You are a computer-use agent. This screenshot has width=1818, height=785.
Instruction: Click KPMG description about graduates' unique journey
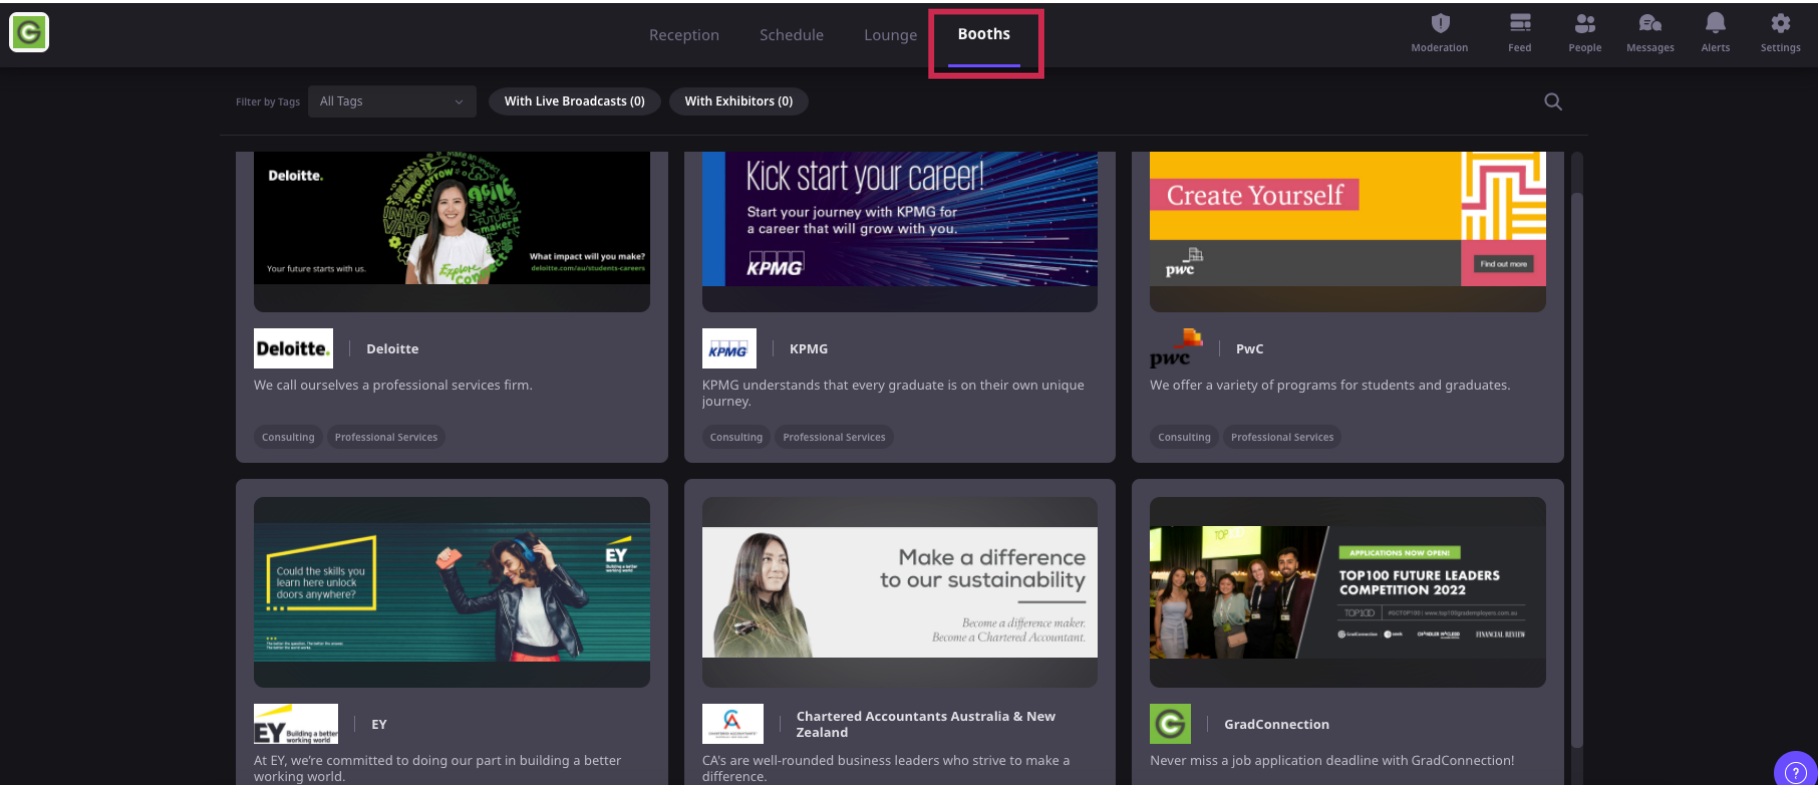[x=893, y=393]
